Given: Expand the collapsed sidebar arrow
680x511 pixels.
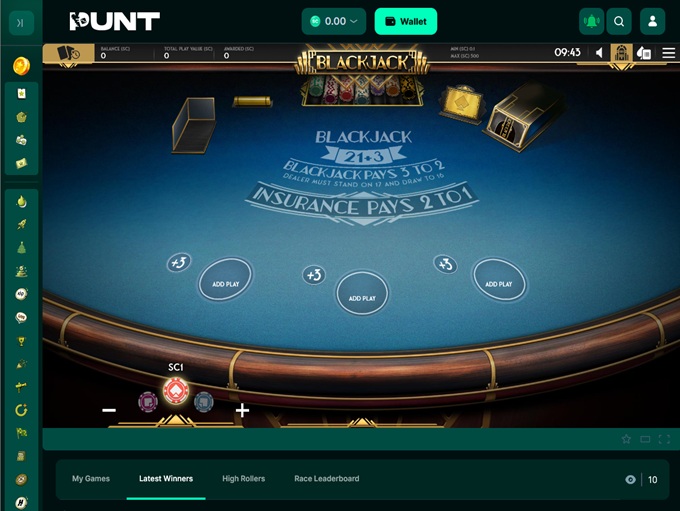Looking at the screenshot, I should tap(21, 23).
